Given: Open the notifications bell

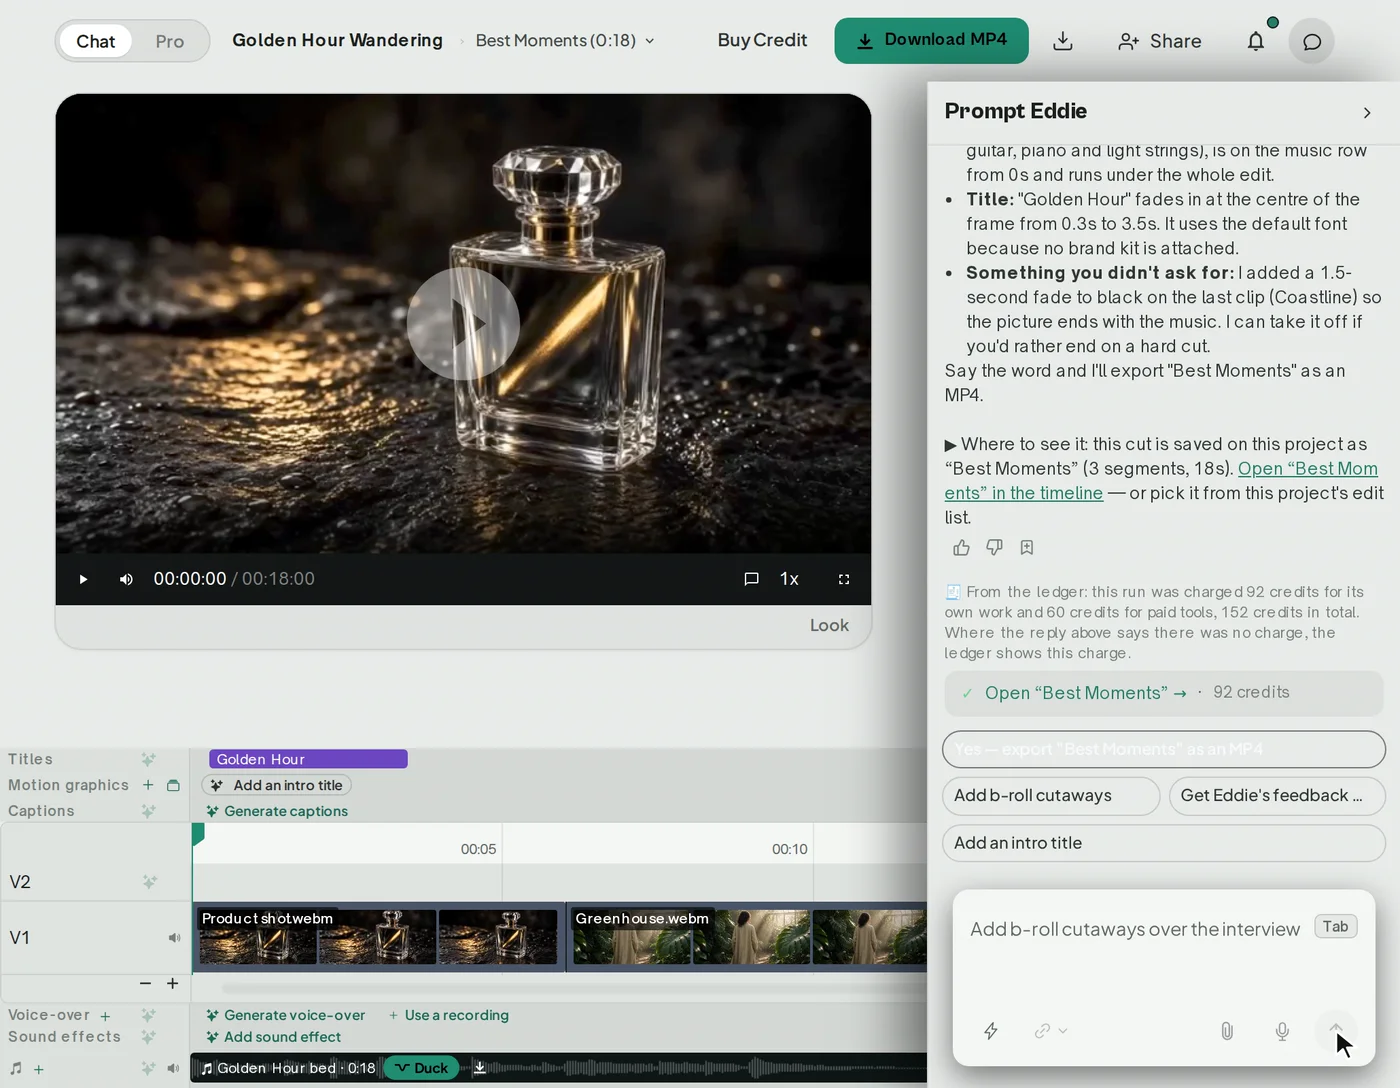Looking at the screenshot, I should coord(1256,41).
